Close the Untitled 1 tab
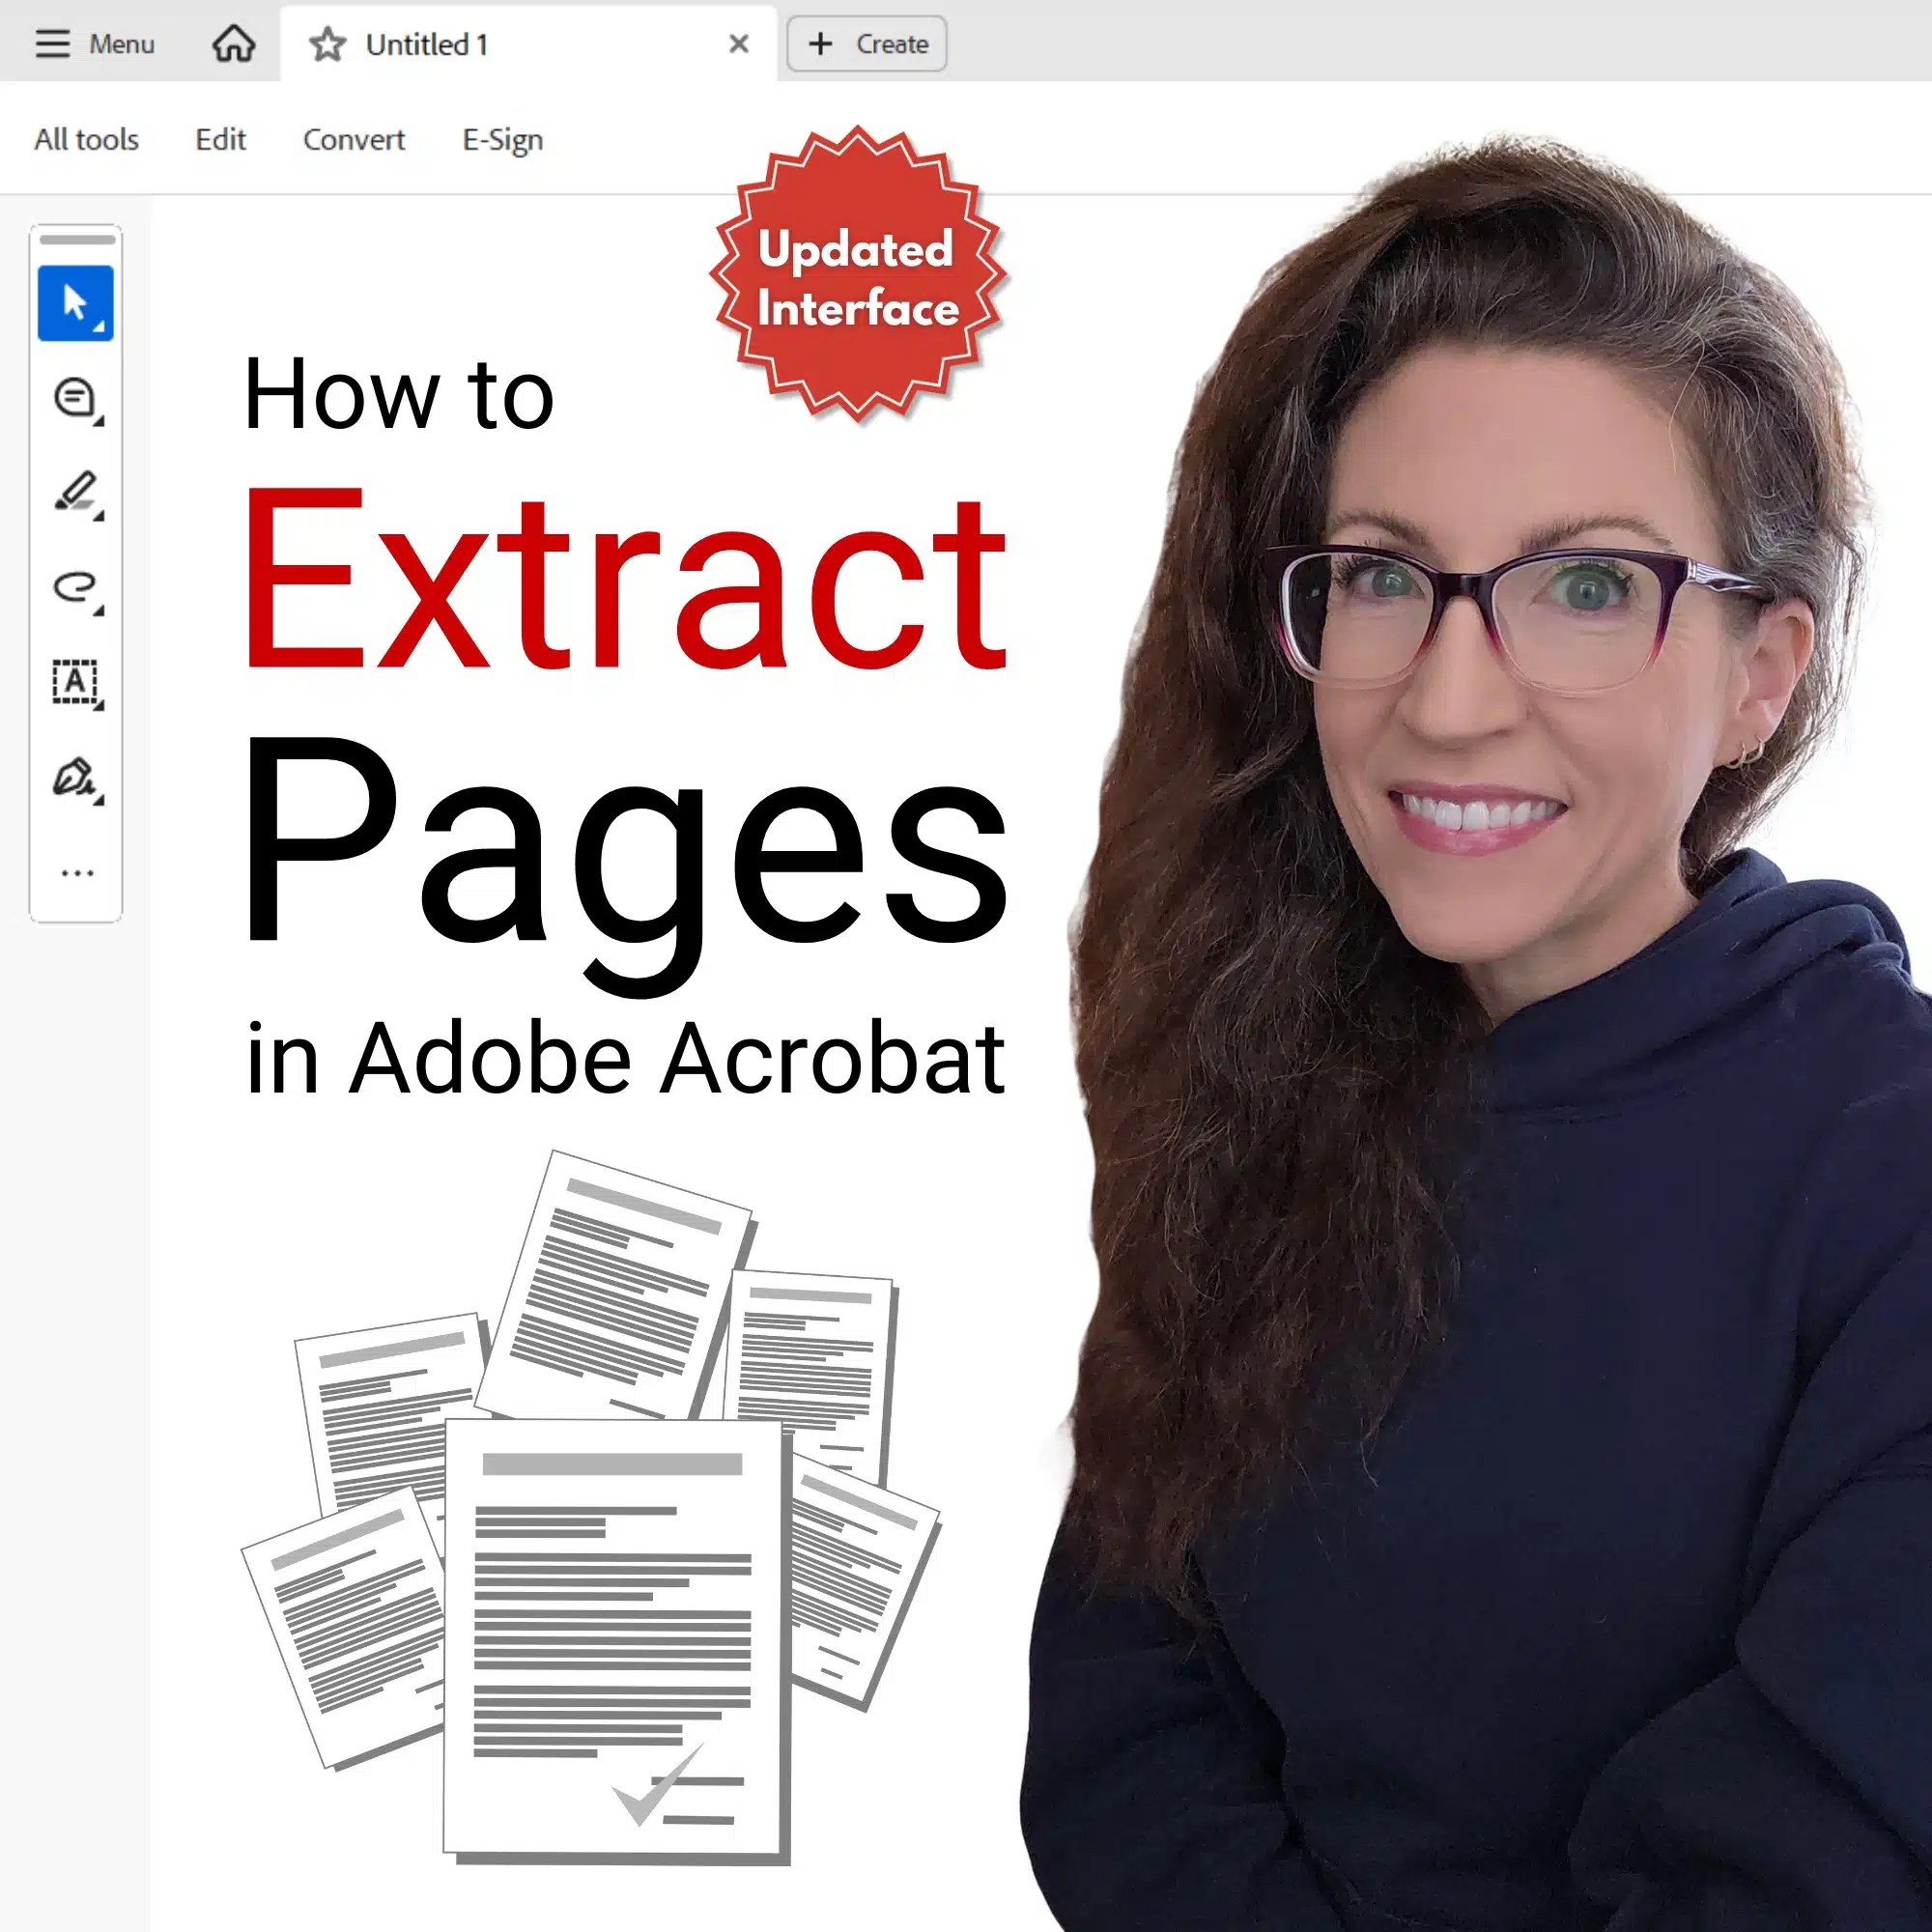 click(739, 44)
